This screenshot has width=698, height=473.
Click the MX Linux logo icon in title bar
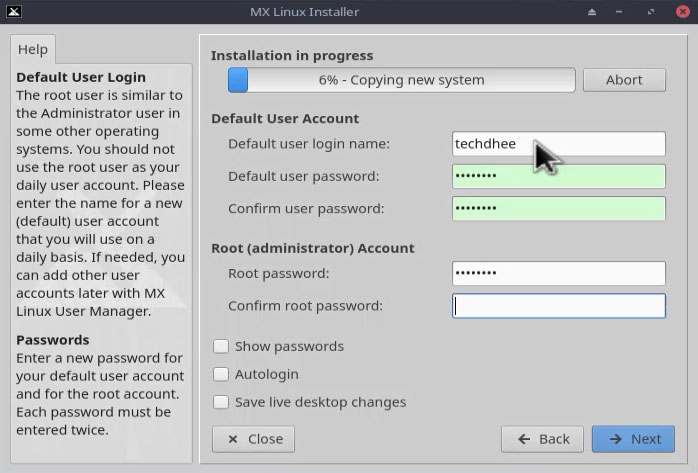[14, 12]
